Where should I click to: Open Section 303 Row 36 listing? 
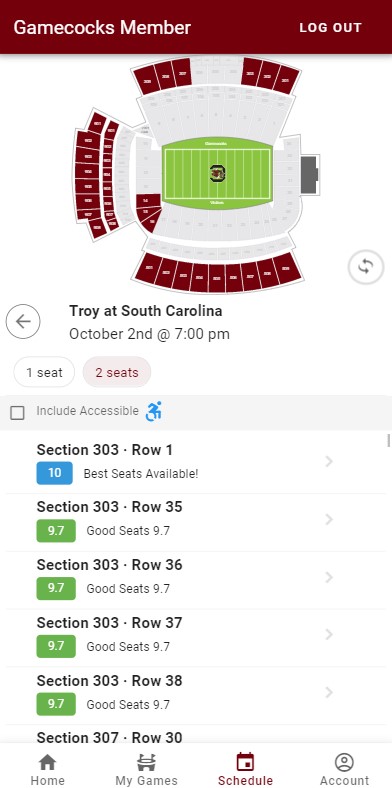point(196,580)
